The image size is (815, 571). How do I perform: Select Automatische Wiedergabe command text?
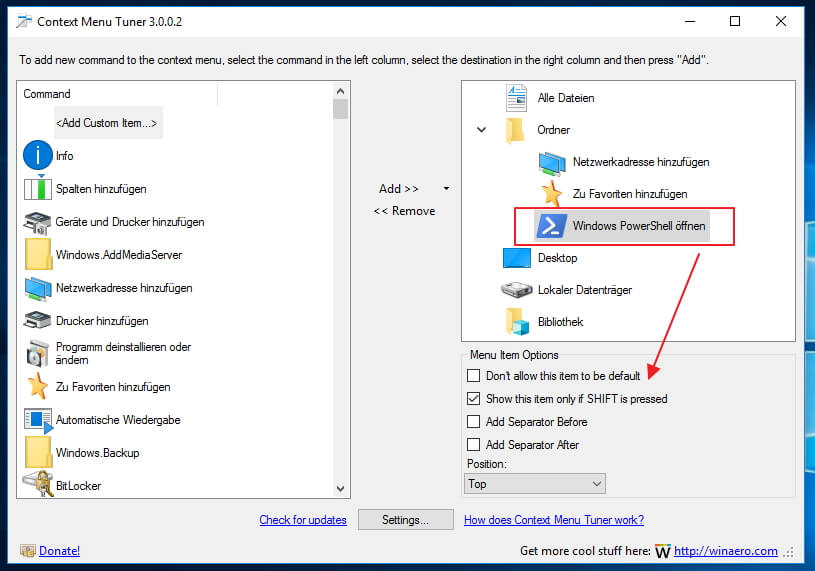(x=118, y=420)
